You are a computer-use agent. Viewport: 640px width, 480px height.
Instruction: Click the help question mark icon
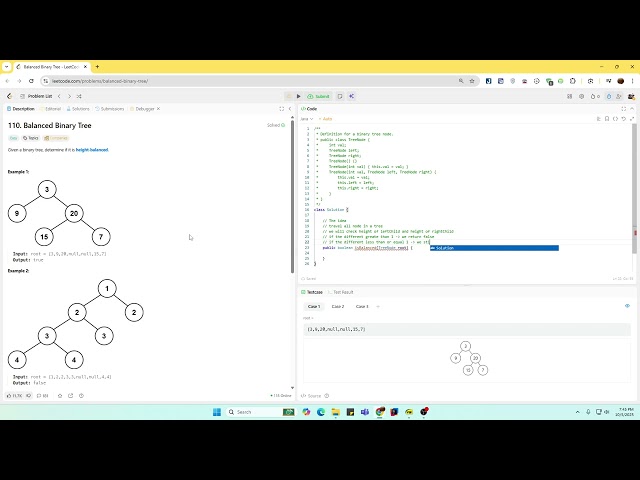click(81, 396)
